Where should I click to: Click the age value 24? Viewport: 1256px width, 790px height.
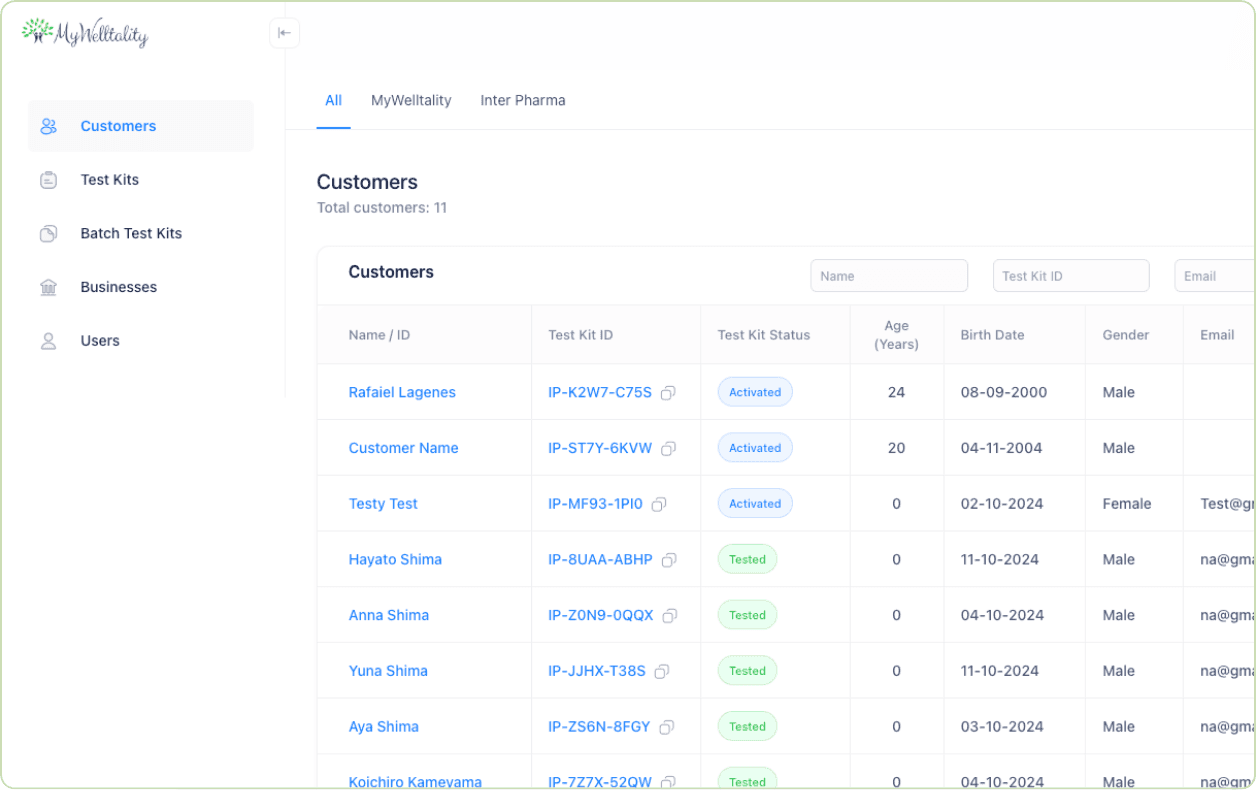pyautogui.click(x=896, y=392)
